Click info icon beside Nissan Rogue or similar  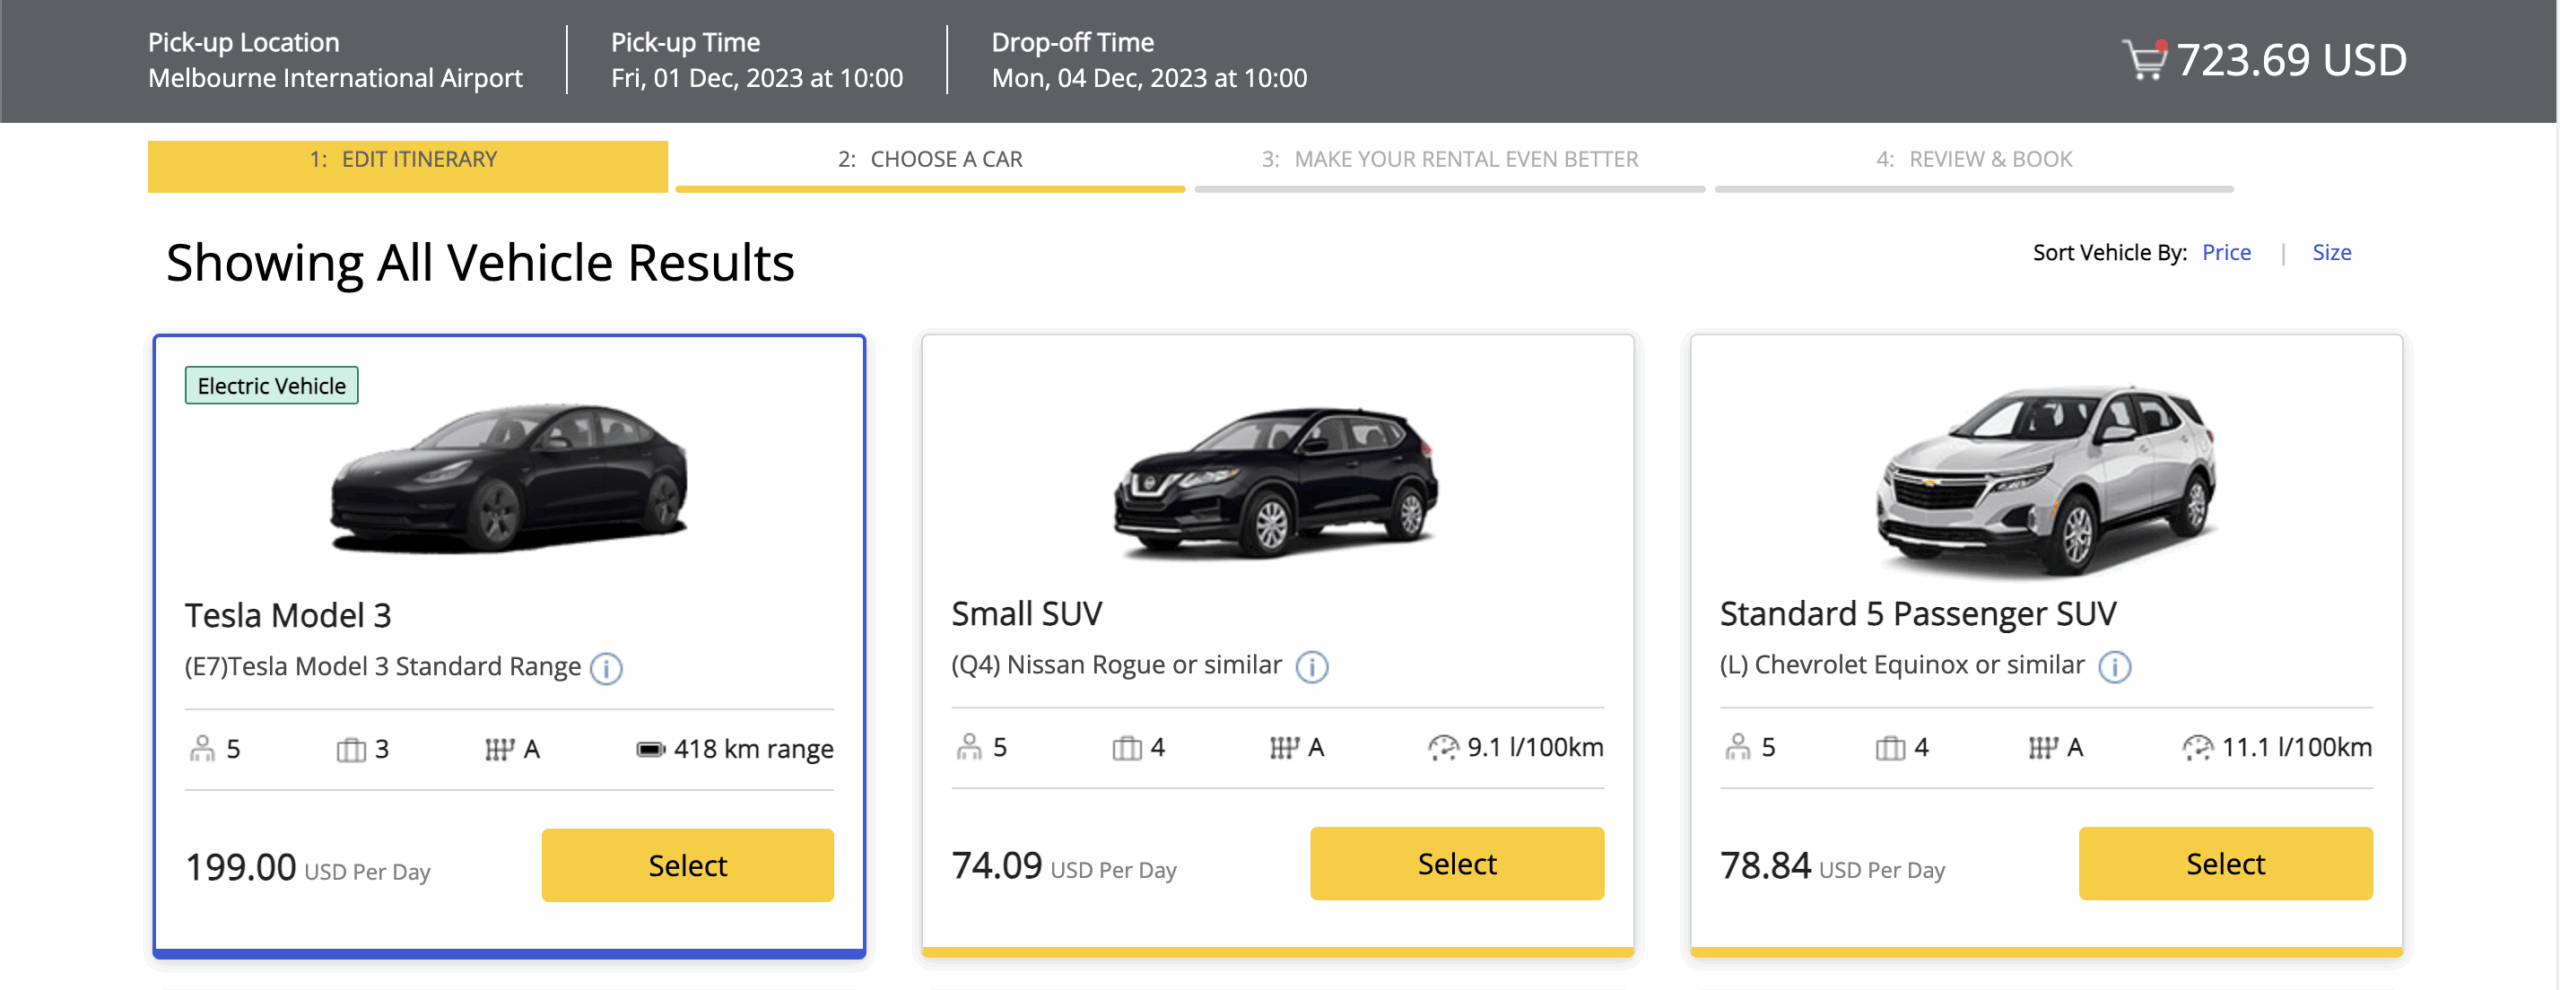tap(1312, 666)
